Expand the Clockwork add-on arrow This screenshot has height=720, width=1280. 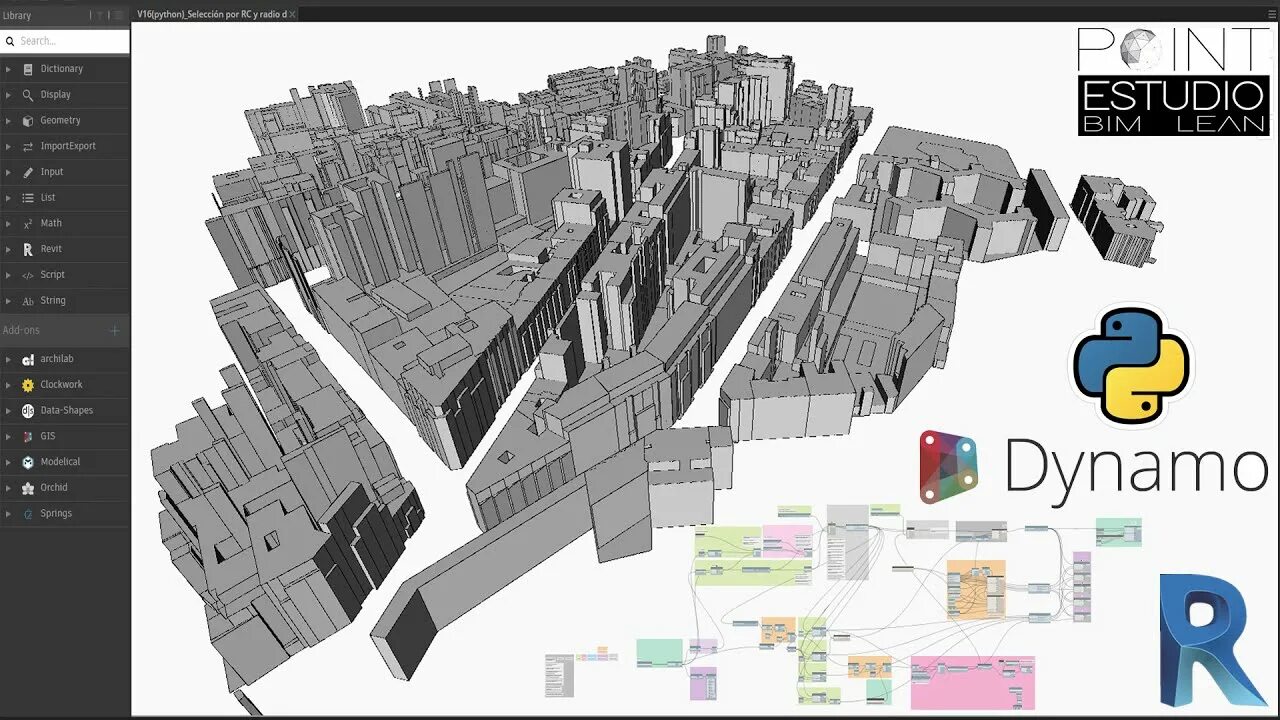(8, 385)
